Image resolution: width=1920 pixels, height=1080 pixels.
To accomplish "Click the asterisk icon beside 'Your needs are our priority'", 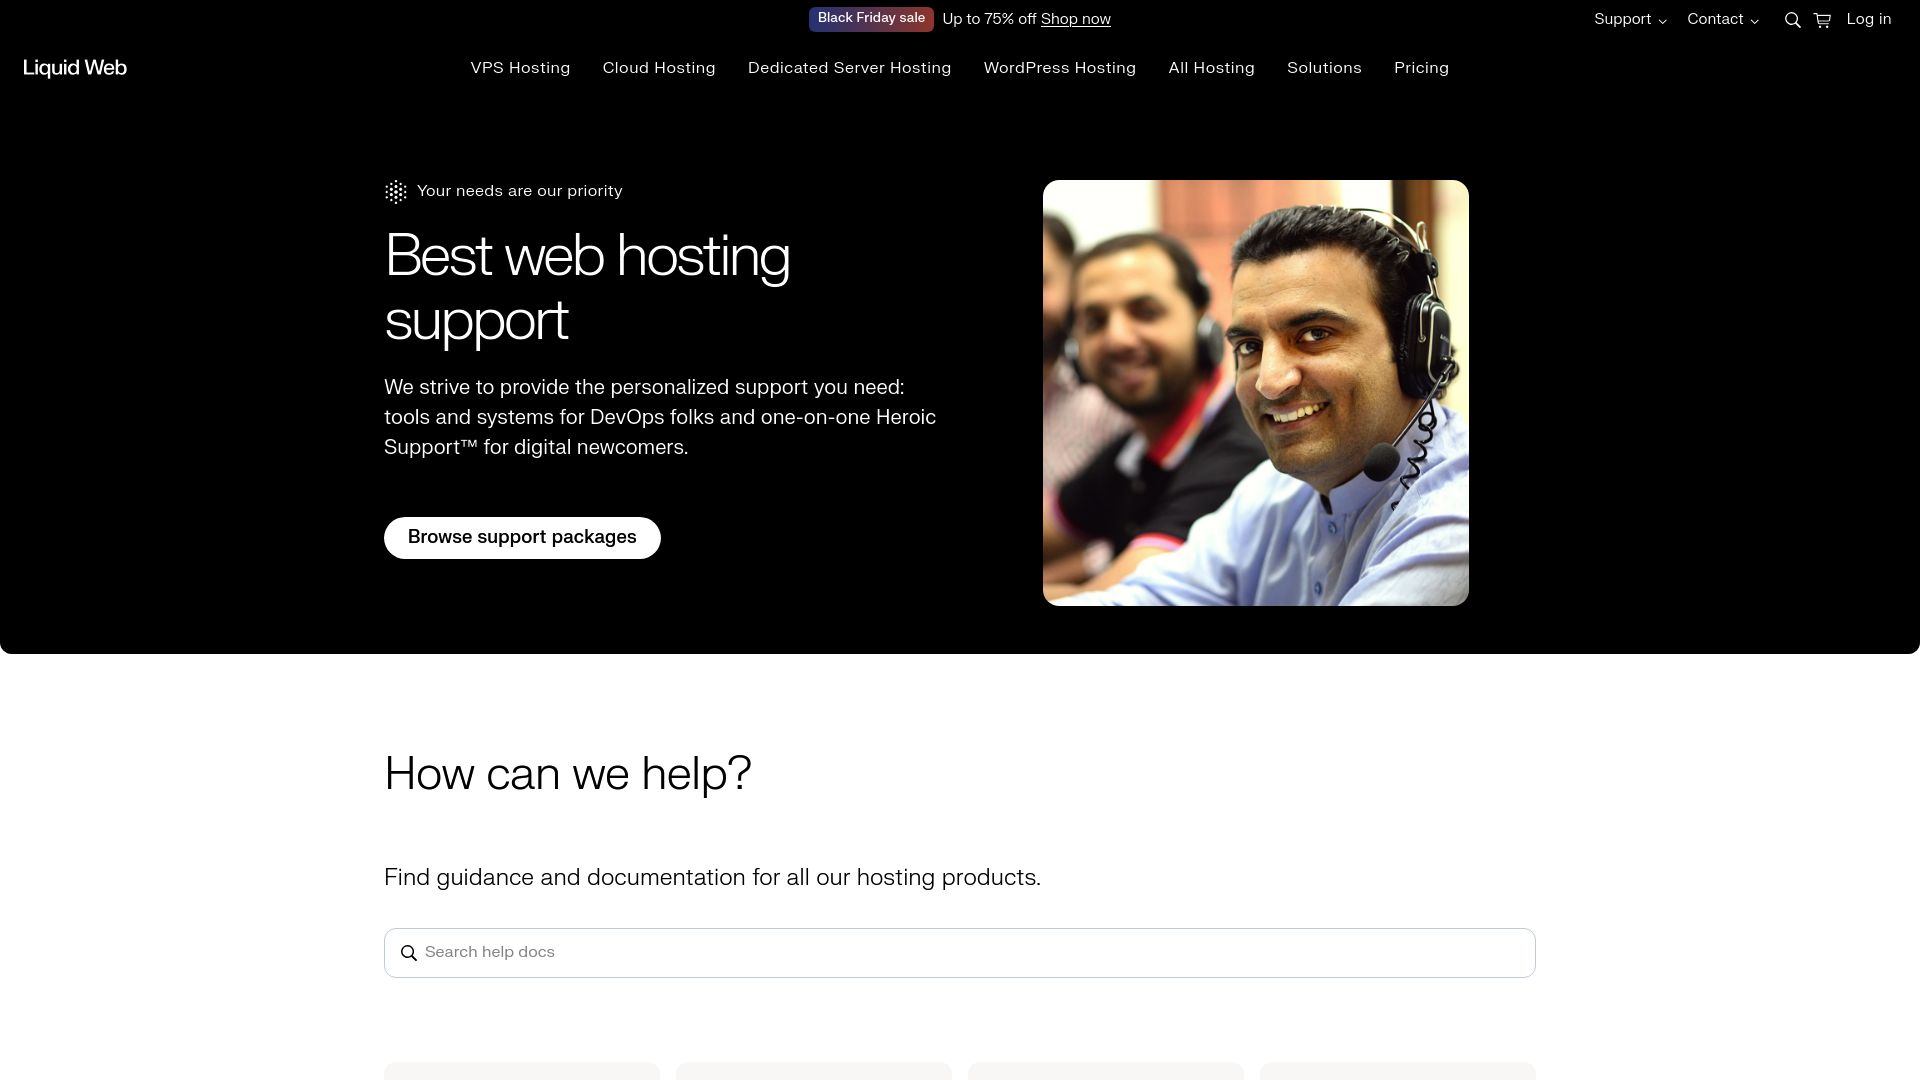I will pyautogui.click(x=396, y=191).
